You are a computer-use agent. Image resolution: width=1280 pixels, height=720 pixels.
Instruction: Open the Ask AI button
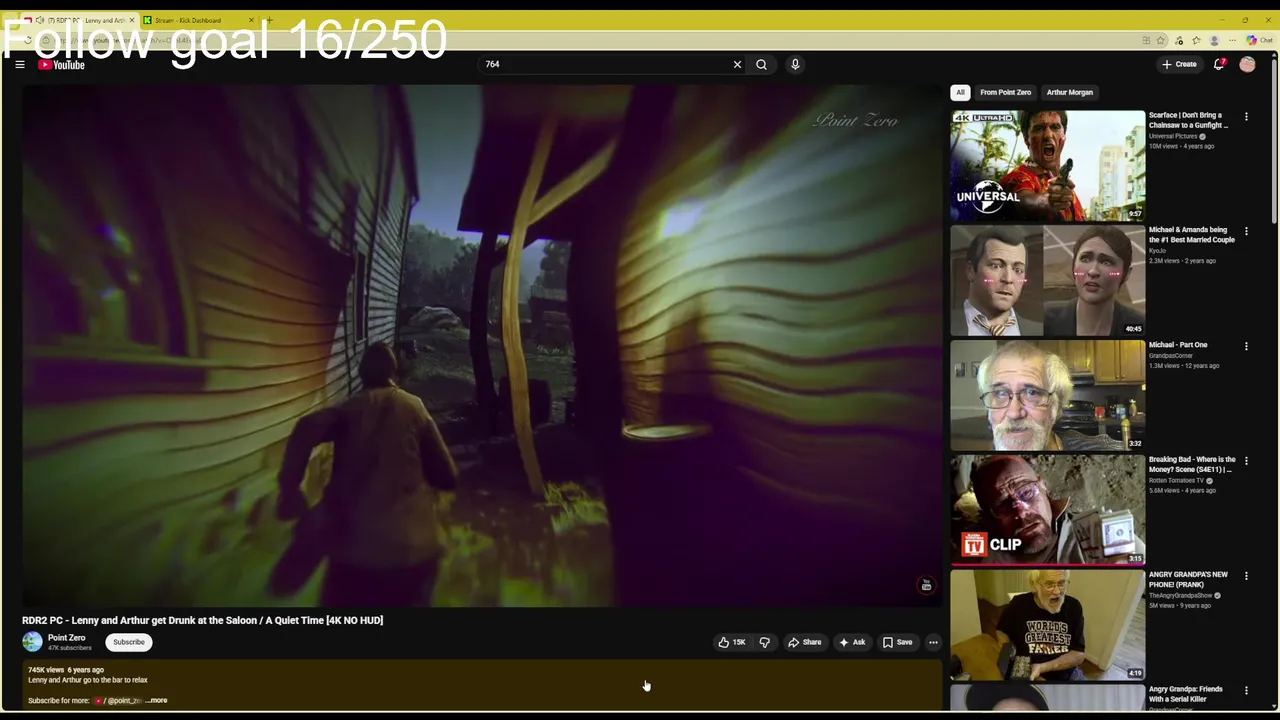tap(852, 642)
